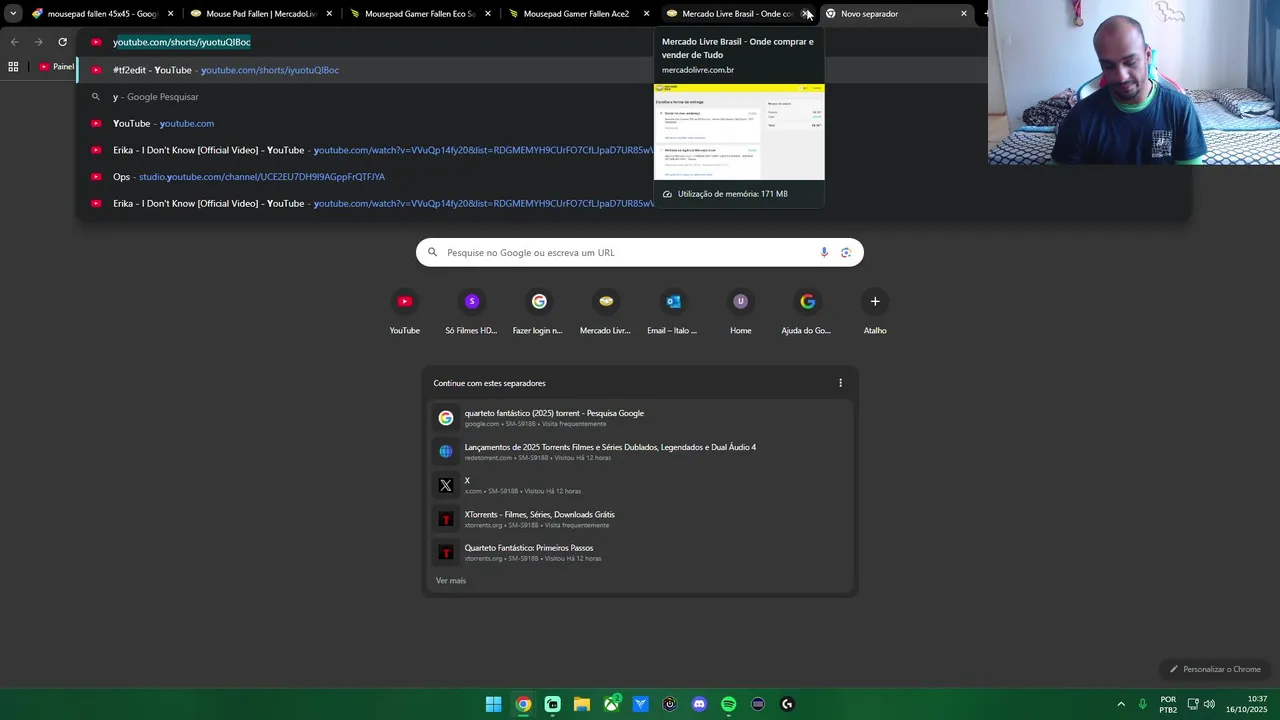Close the 'mousepad fallen 45x45' tab
Viewport: 1280px width, 720px height.
[170, 14]
